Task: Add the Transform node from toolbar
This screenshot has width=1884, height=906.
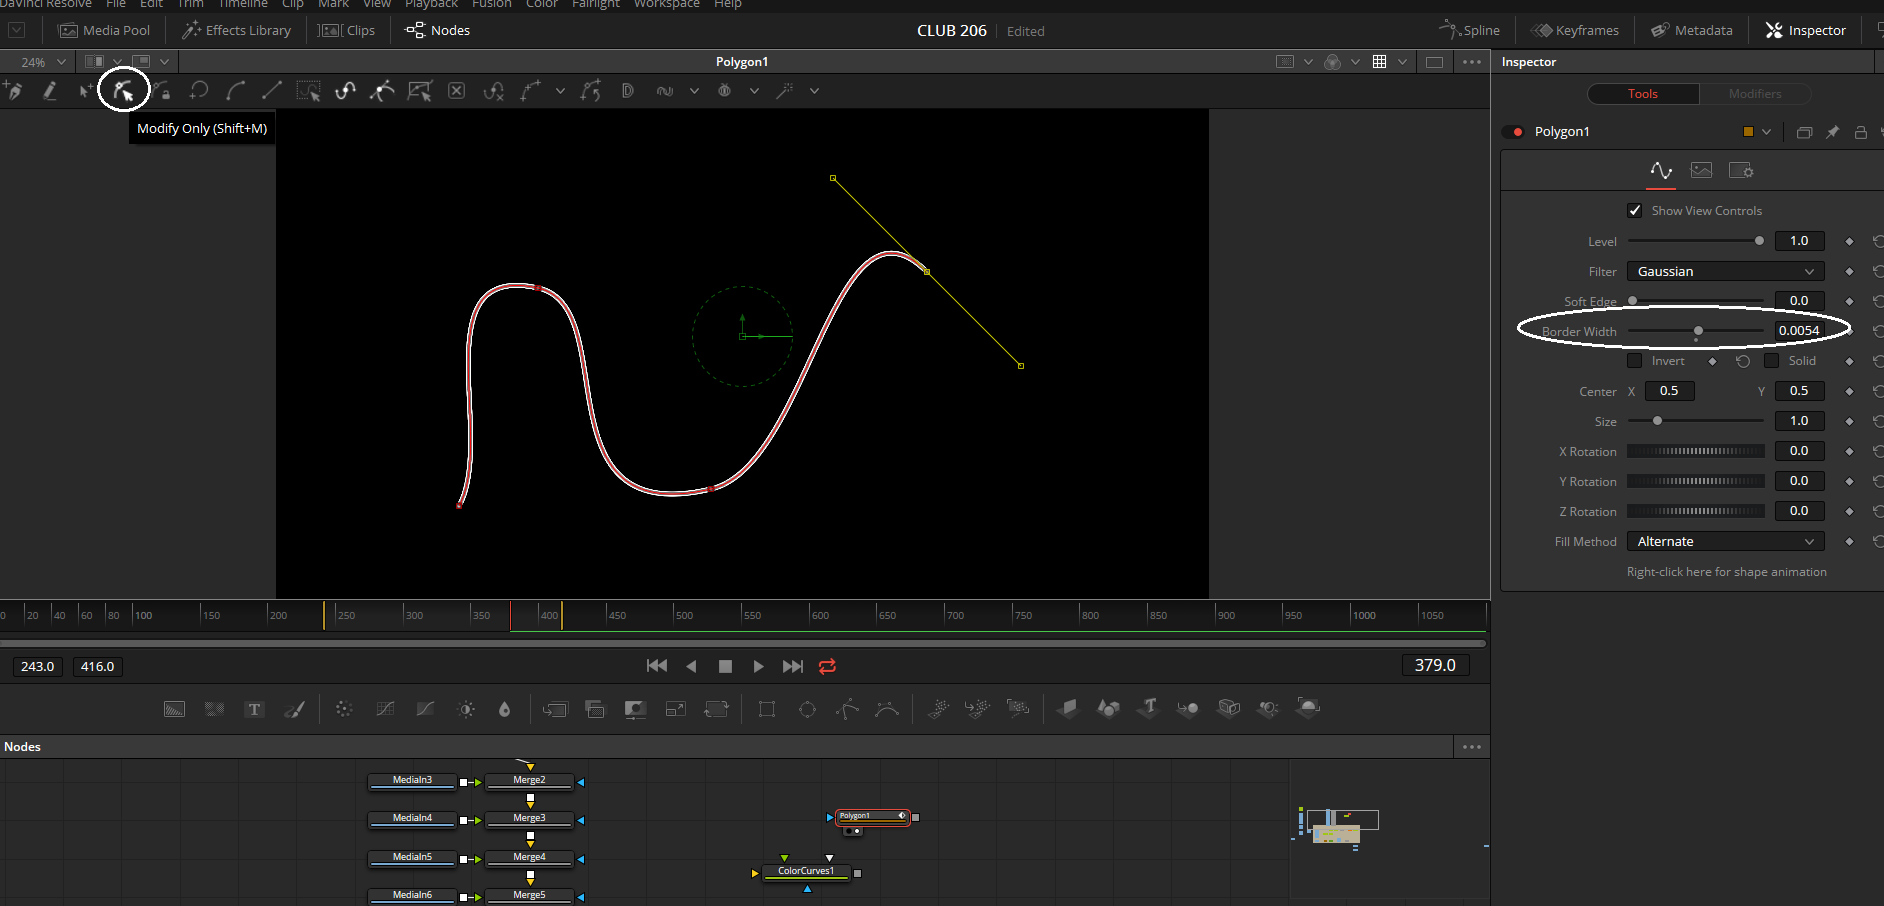Action: (x=716, y=709)
